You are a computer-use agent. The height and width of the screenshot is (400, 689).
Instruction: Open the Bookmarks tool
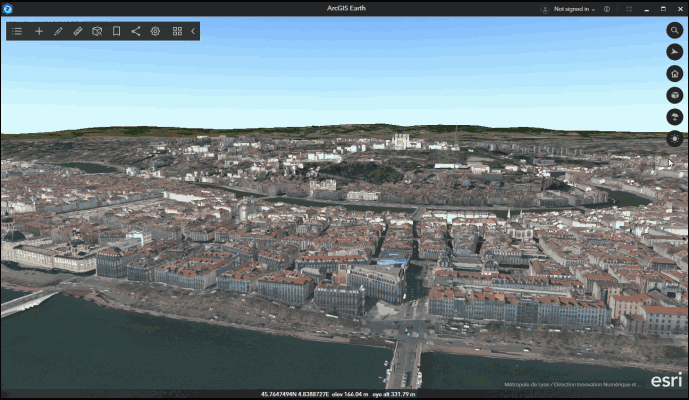(x=116, y=31)
